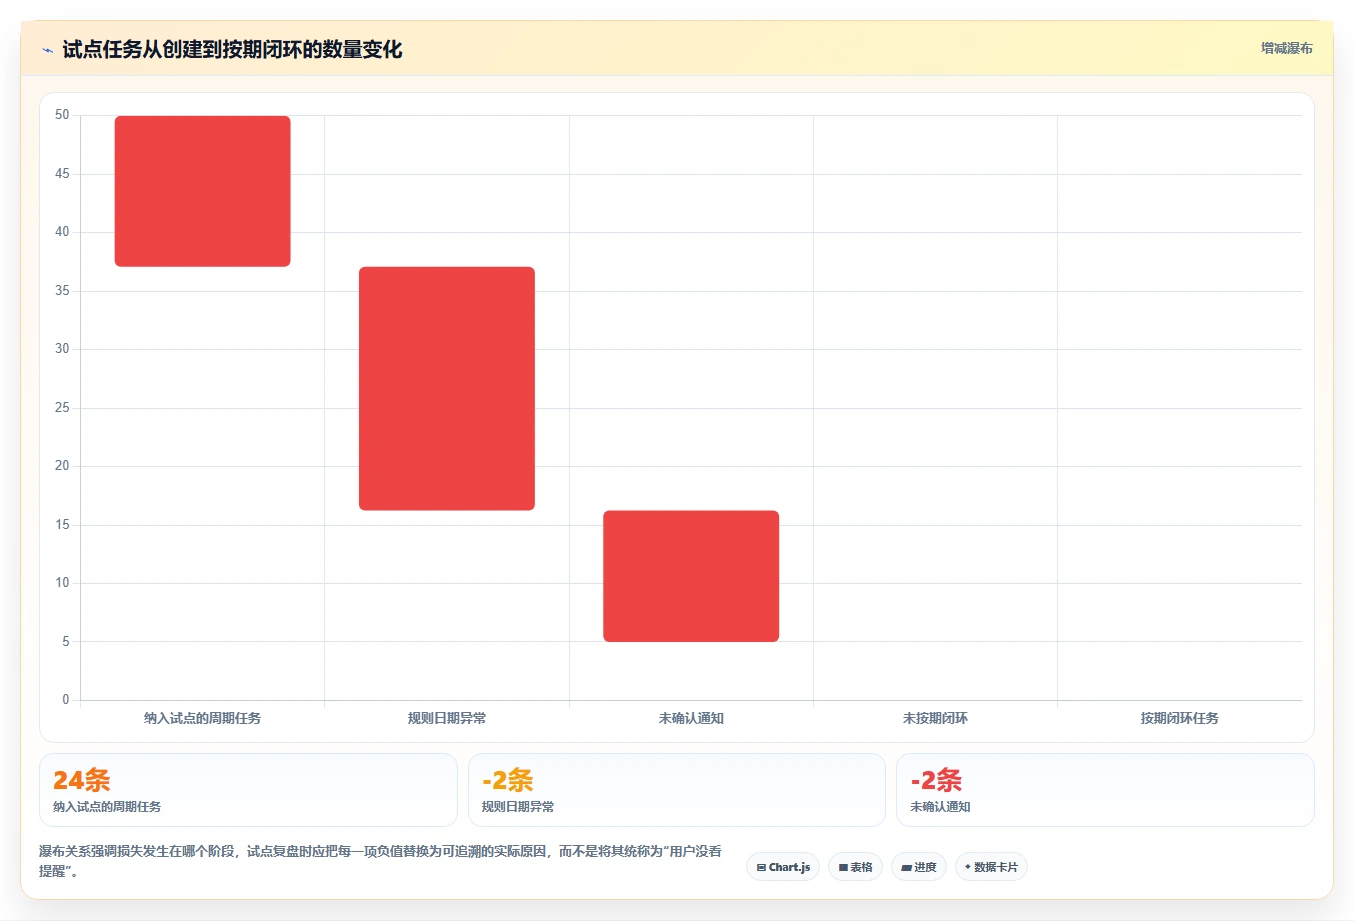Click the x-axis label 未确认通知
This screenshot has width=1354, height=921.
[x=691, y=718]
